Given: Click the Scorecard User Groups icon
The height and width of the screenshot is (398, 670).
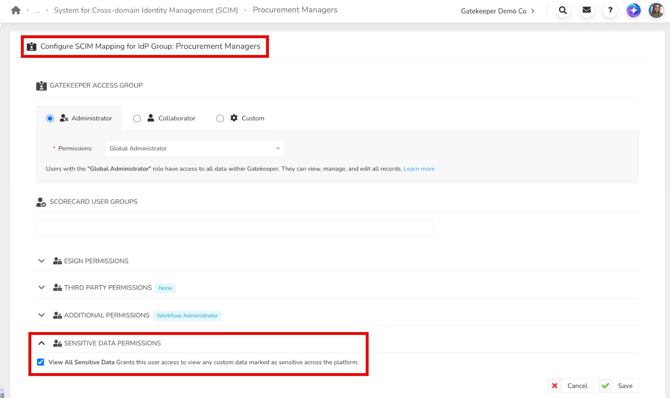Looking at the screenshot, I should (x=41, y=202).
